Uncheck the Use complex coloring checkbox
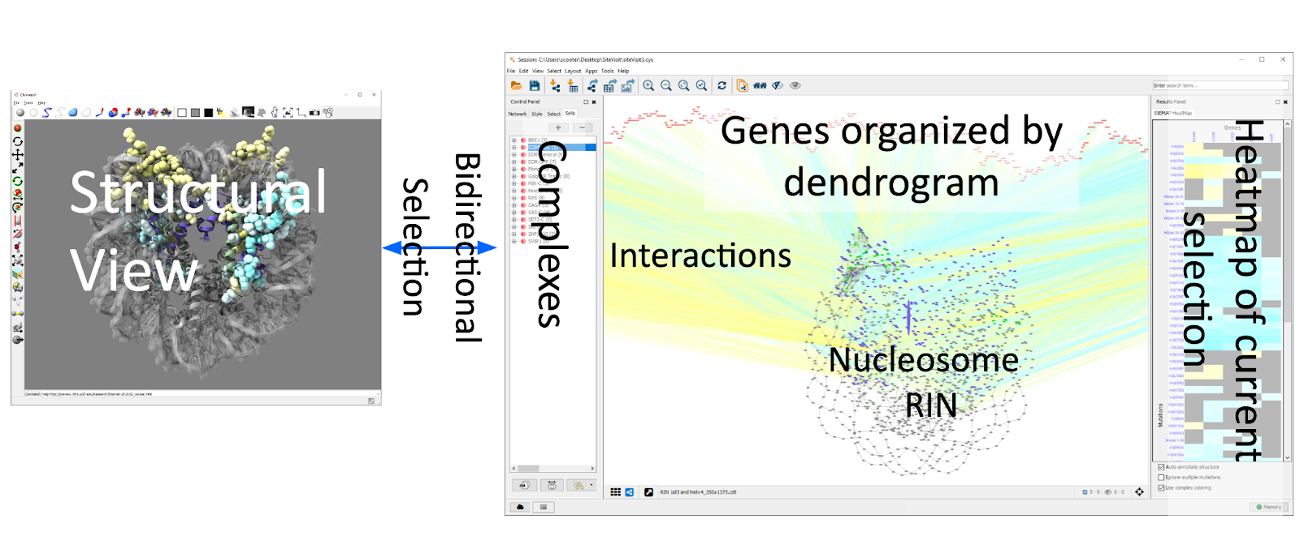The height and width of the screenshot is (537, 1300). (x=1161, y=488)
